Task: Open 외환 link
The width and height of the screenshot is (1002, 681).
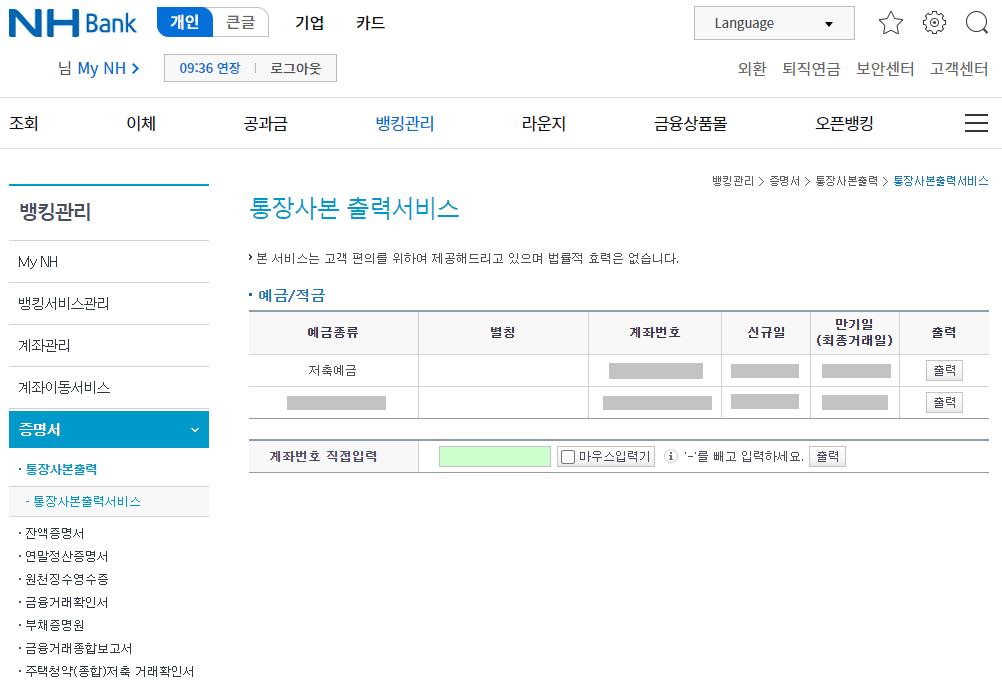Action: (752, 68)
